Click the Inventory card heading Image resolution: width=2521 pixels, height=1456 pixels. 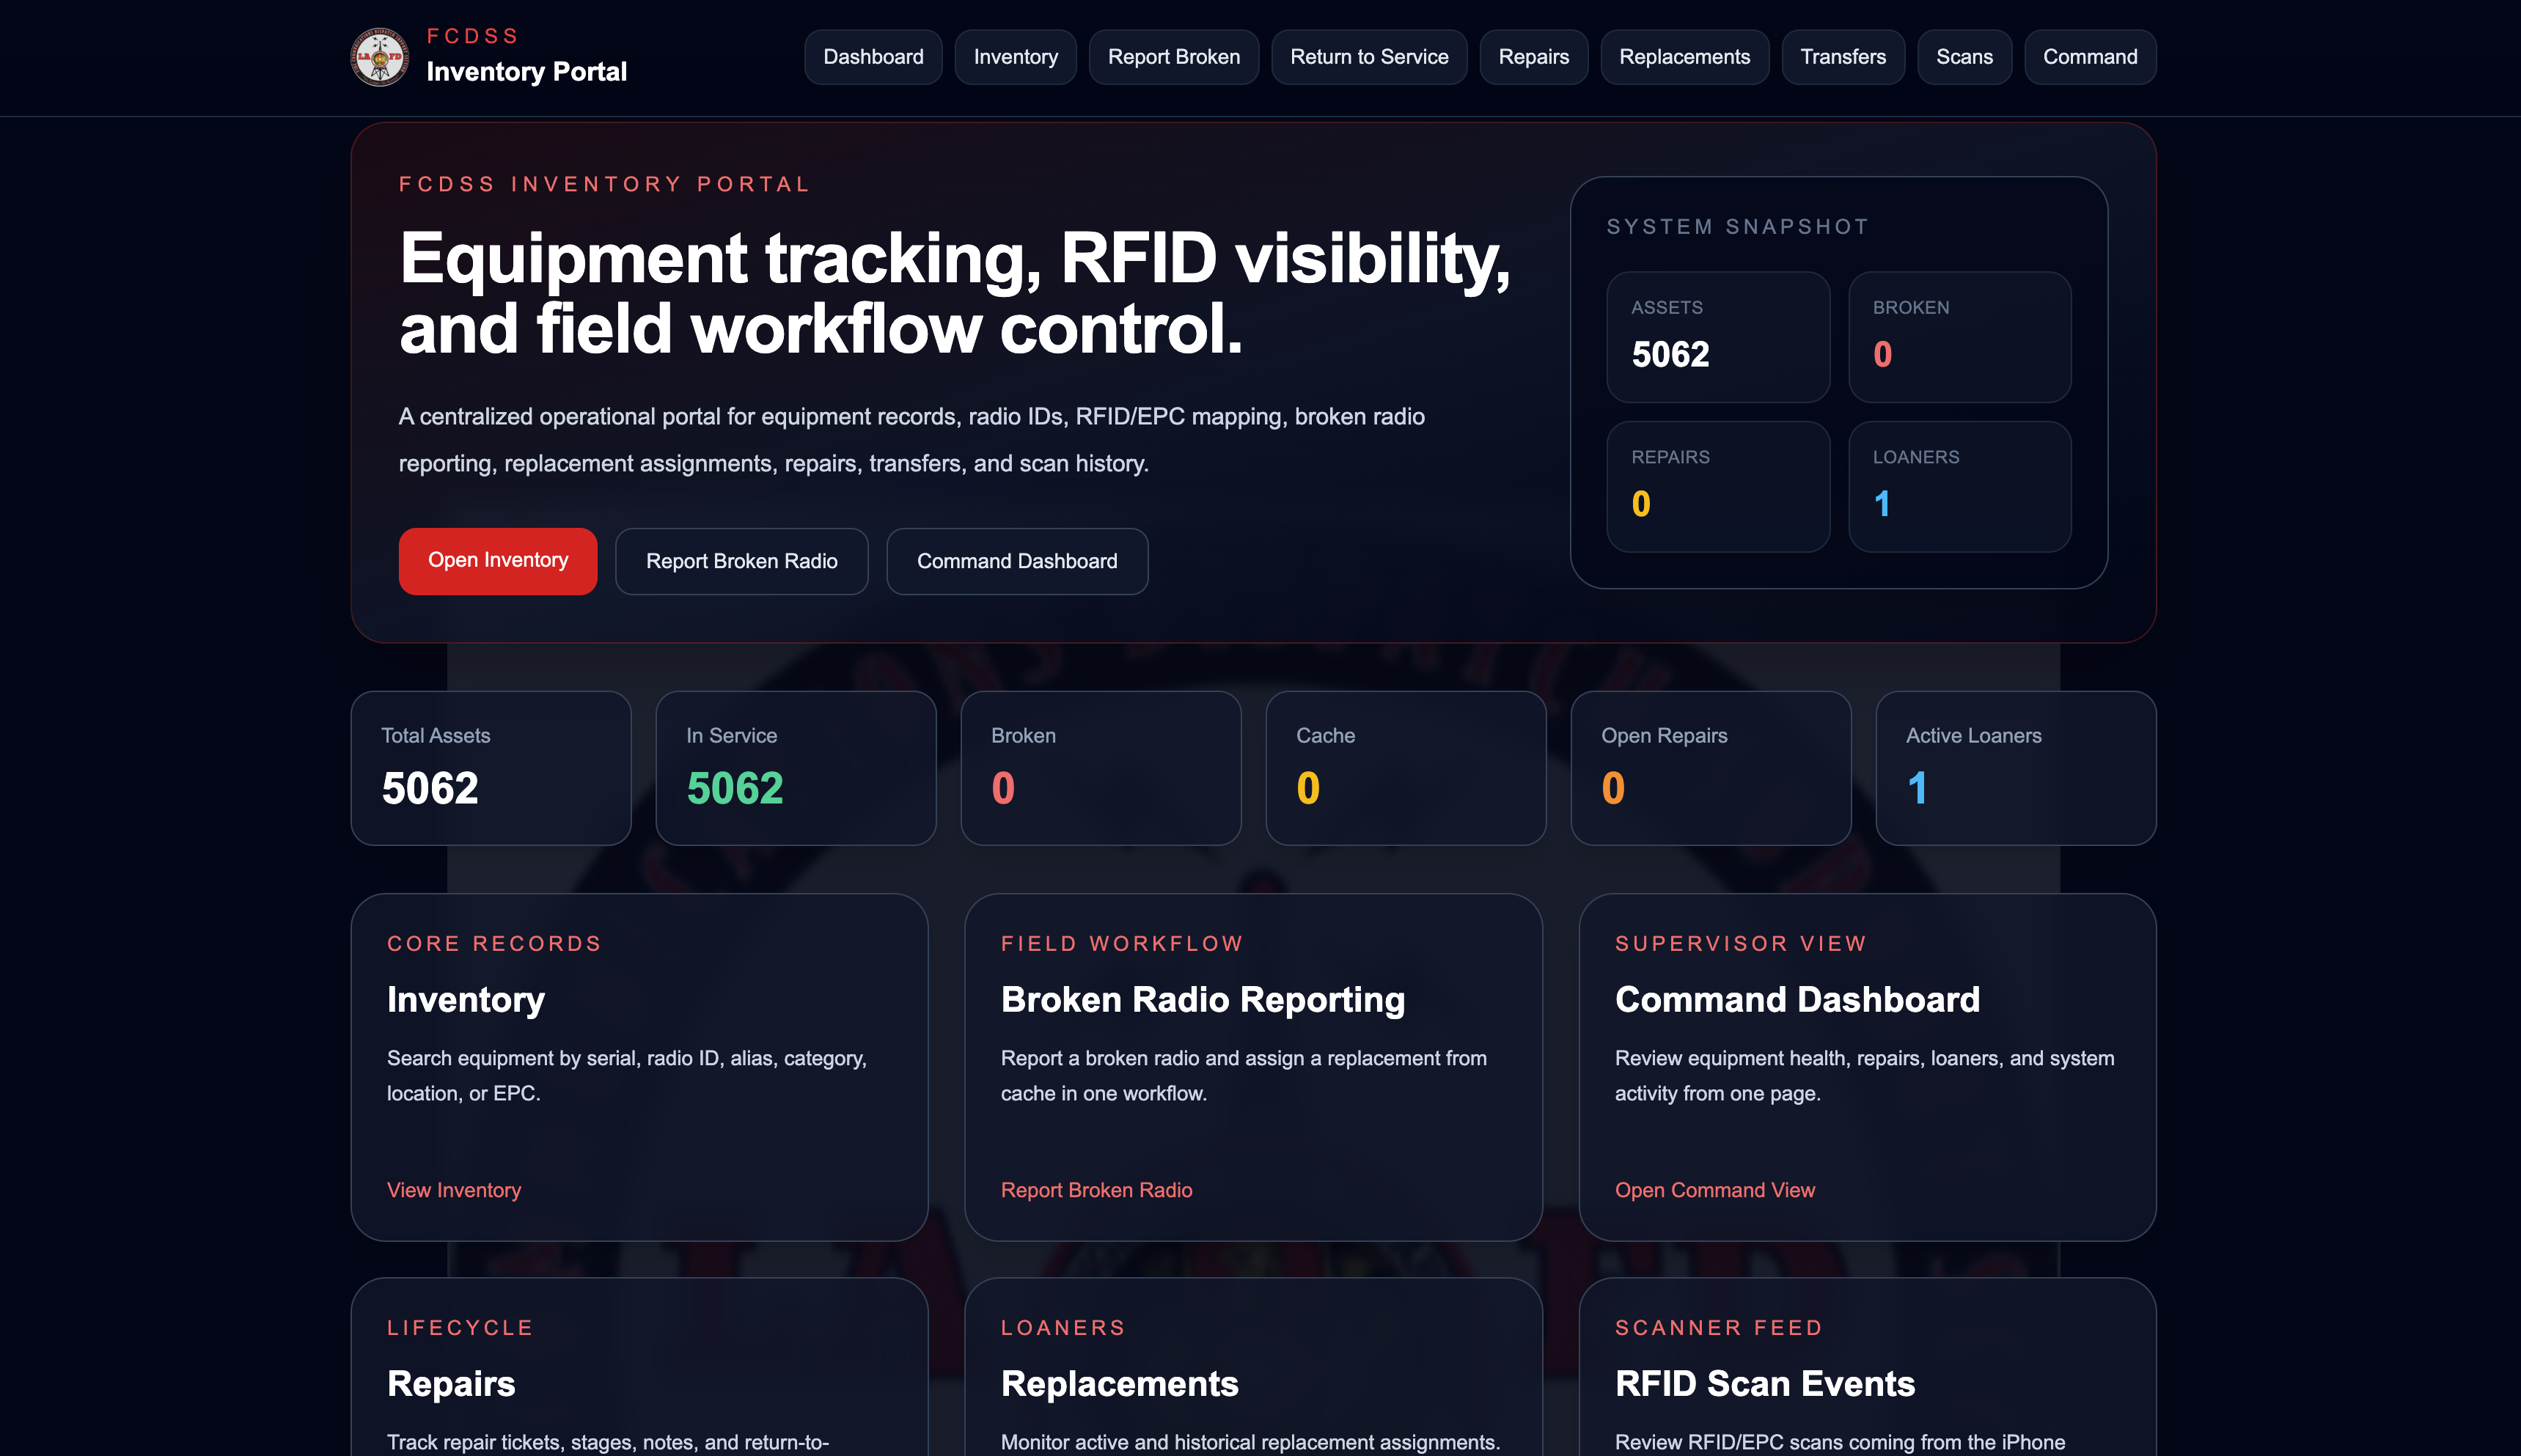click(466, 999)
